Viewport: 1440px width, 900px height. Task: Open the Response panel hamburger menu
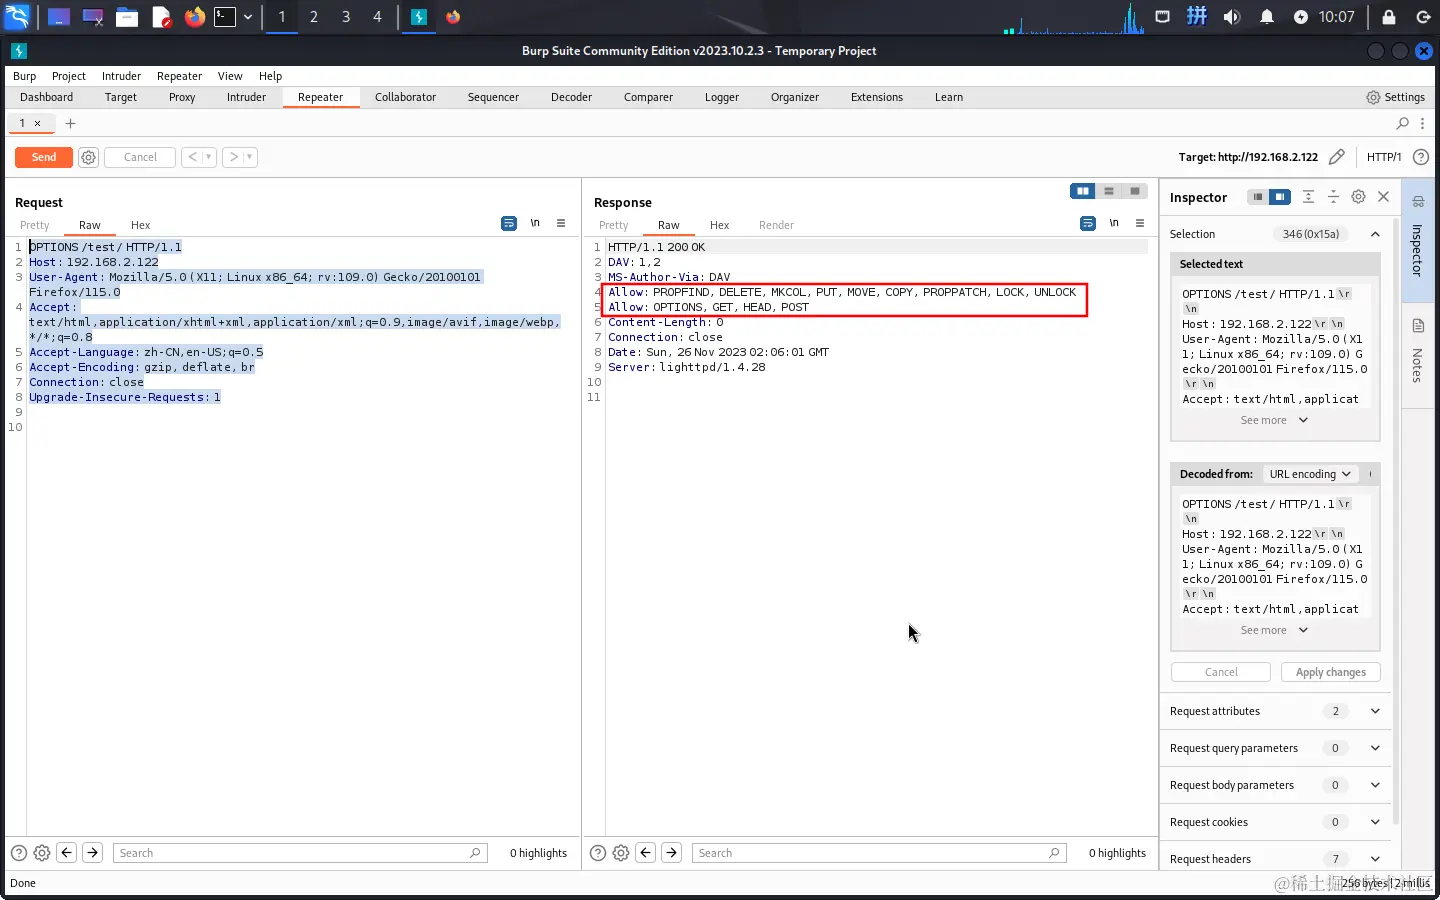pyautogui.click(x=1140, y=223)
